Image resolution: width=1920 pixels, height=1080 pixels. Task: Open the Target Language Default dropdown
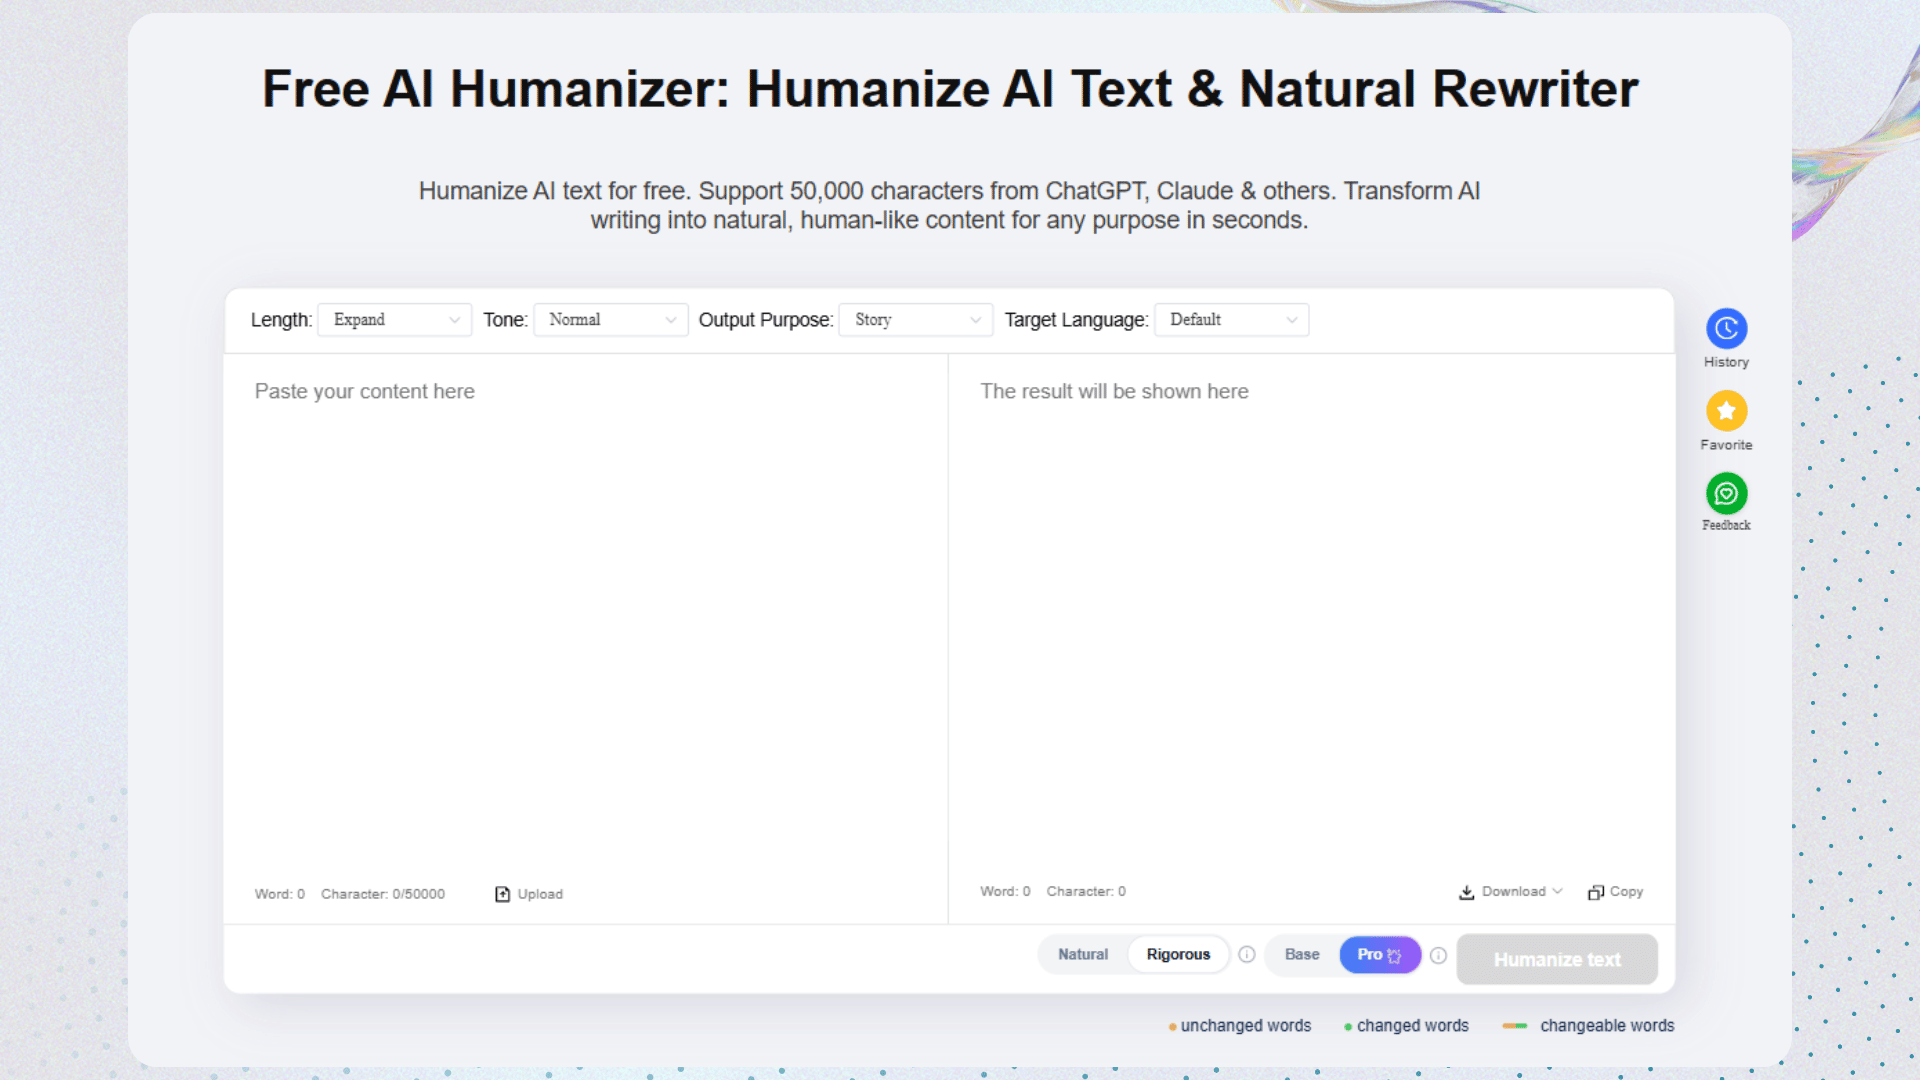point(1232,320)
